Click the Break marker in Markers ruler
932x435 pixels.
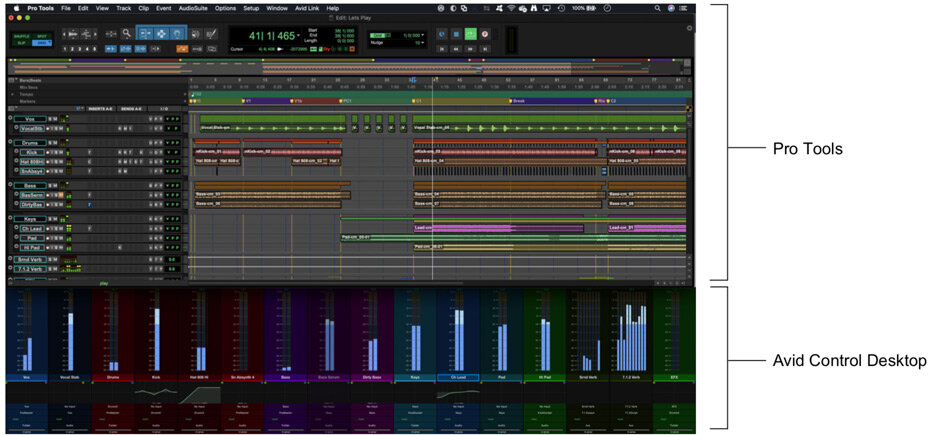point(519,101)
